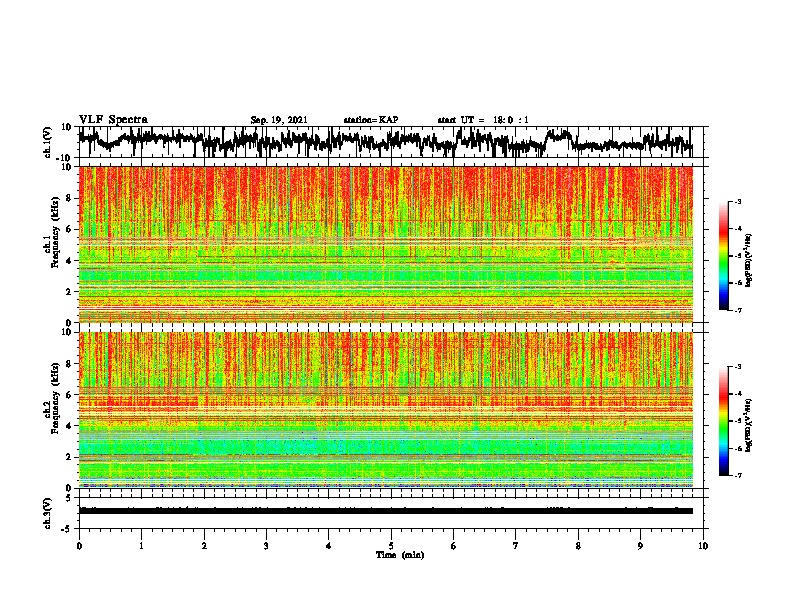Click the "6" tick on ch.2 frequency axis
The width and height of the screenshot is (792, 612).
coord(69,395)
